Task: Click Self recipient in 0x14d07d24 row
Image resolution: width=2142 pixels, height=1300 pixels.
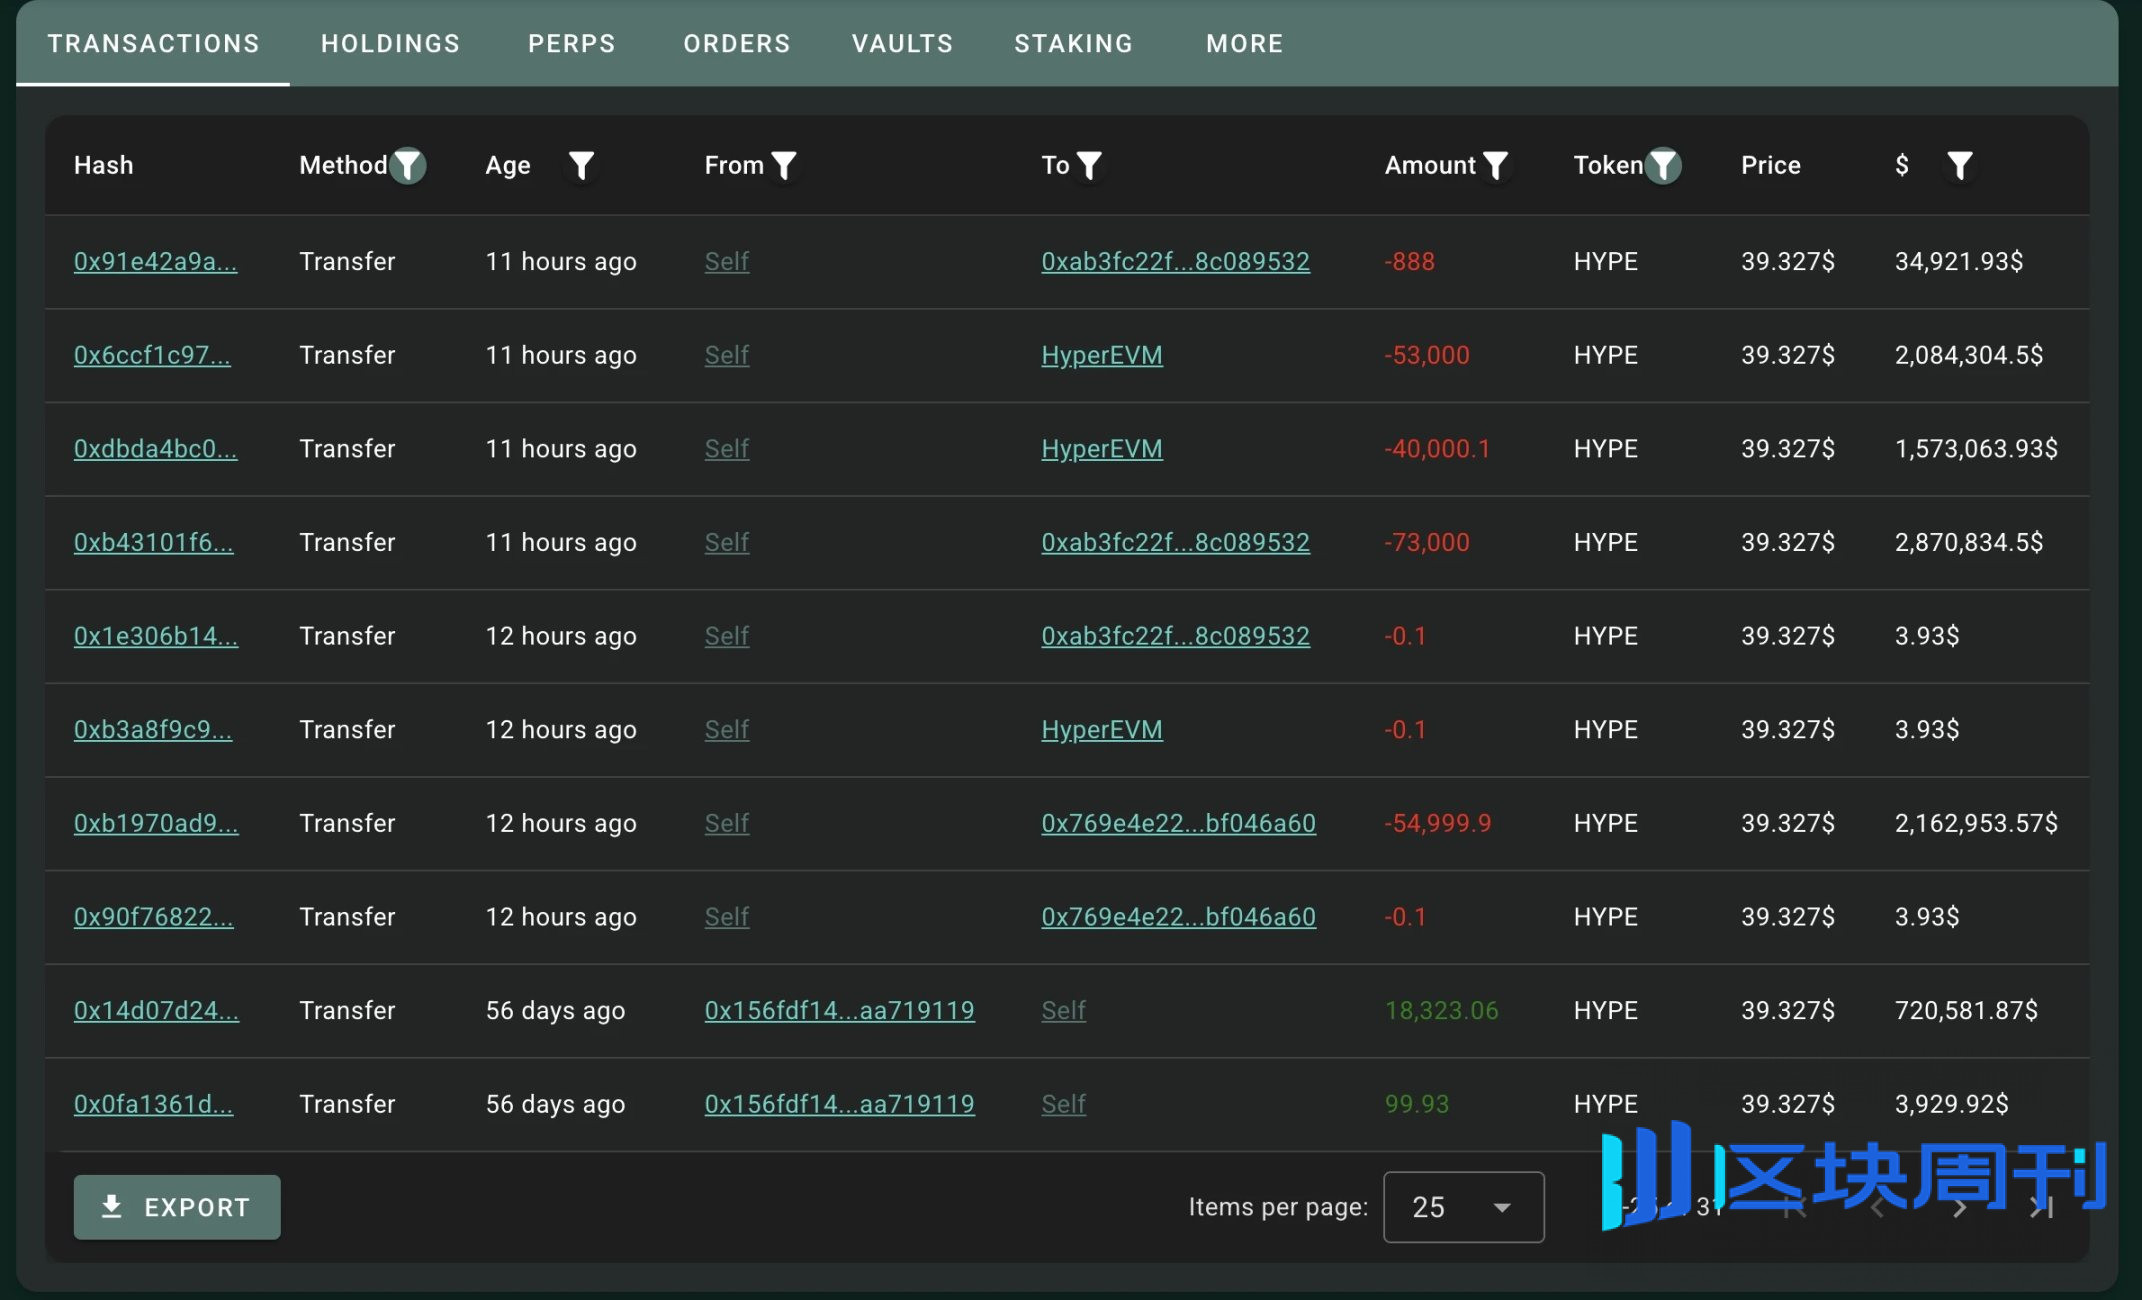Action: (x=1063, y=1011)
